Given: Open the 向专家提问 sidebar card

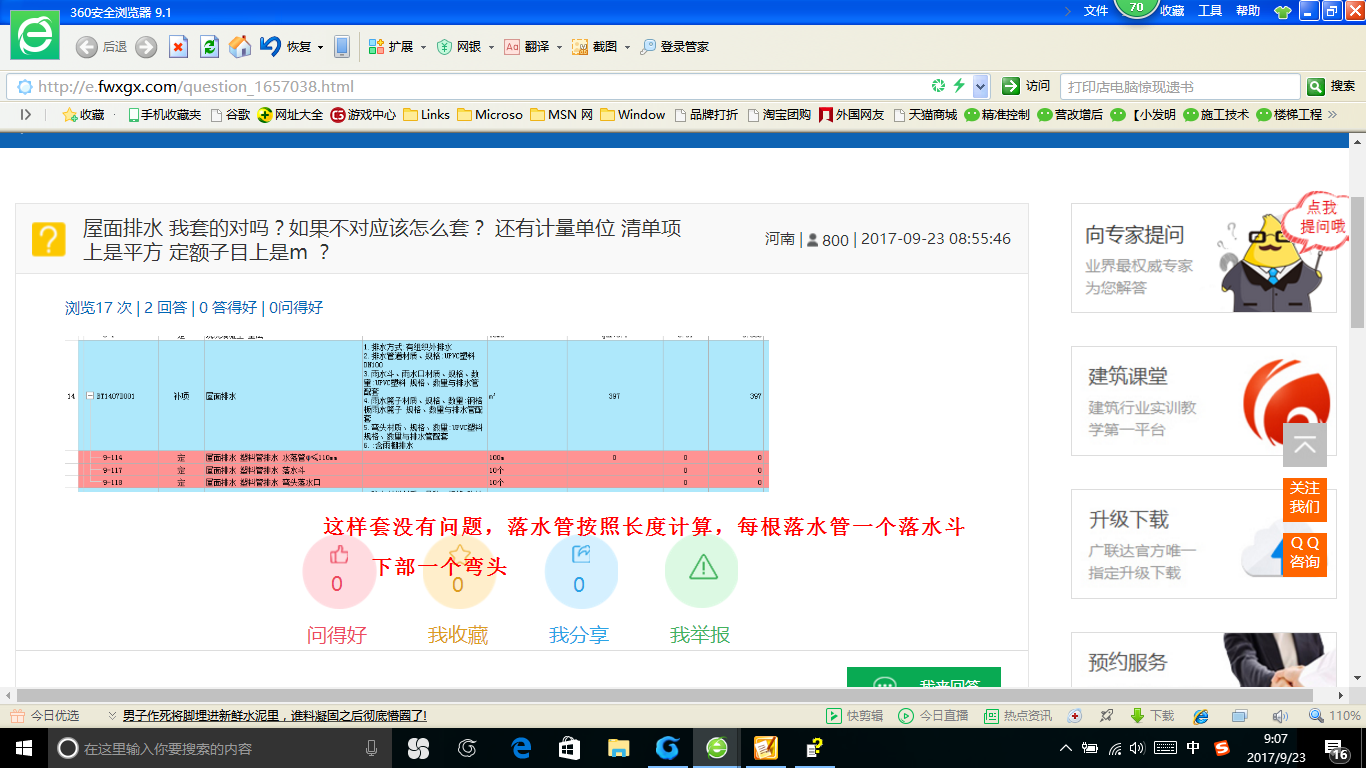Looking at the screenshot, I should tap(1204, 258).
